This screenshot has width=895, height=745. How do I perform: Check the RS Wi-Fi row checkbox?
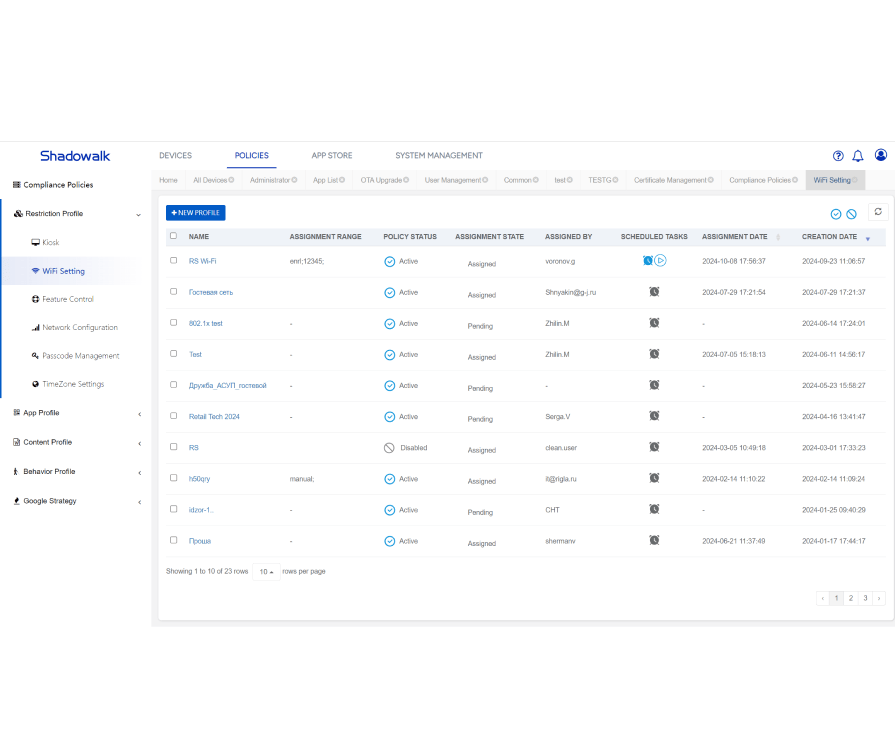(x=174, y=260)
